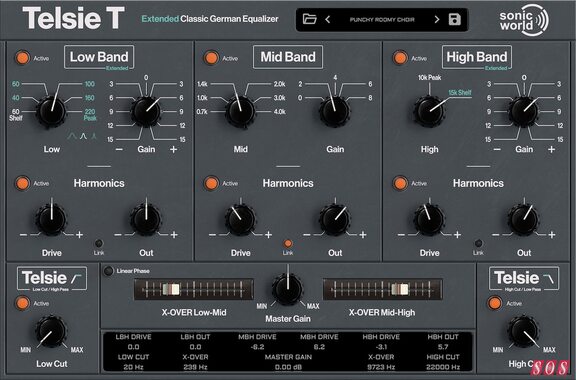Viewport: 576px width, 380px height.
Task: Save preset with the floppy disk icon
Action: [x=454, y=19]
